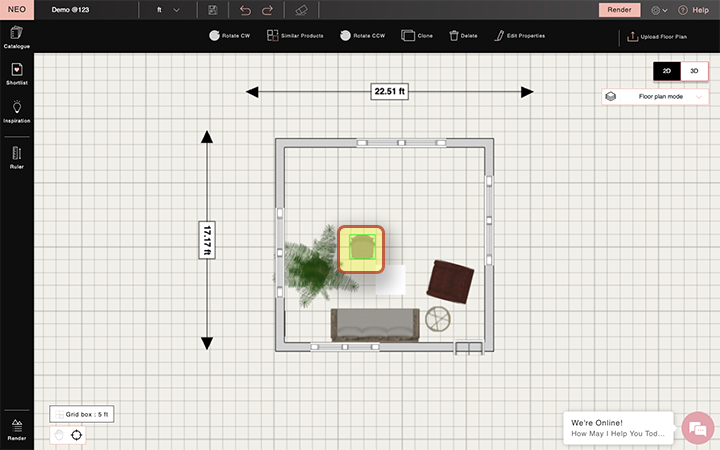The height and width of the screenshot is (450, 720).
Task: Undo the last action
Action: [245, 10]
